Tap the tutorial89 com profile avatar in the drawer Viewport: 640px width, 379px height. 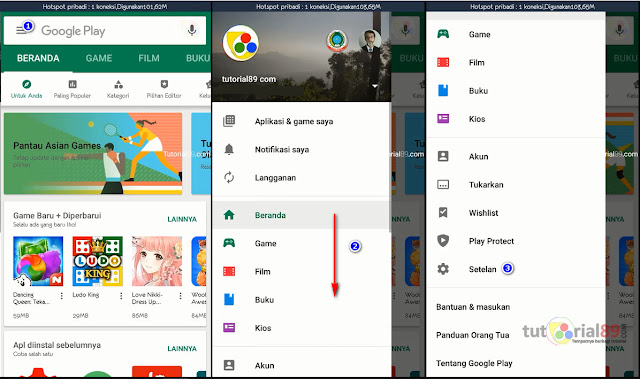240,43
